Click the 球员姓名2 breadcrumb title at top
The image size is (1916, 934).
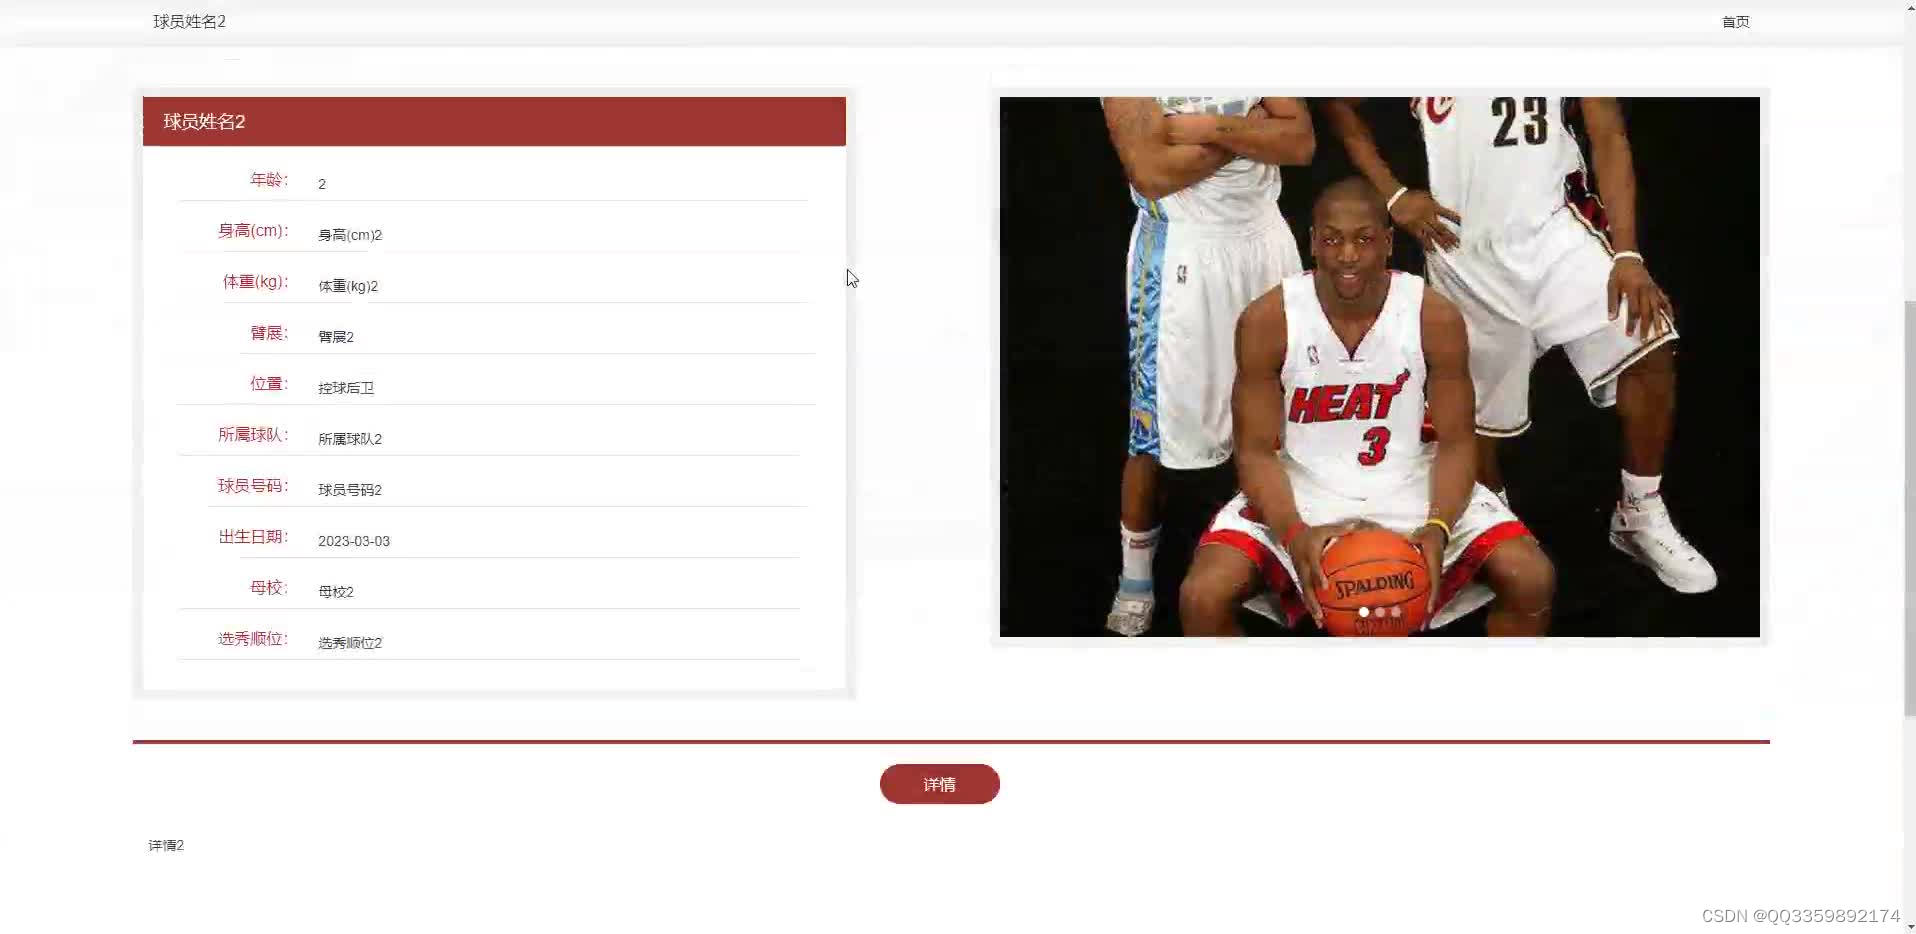[x=189, y=22]
